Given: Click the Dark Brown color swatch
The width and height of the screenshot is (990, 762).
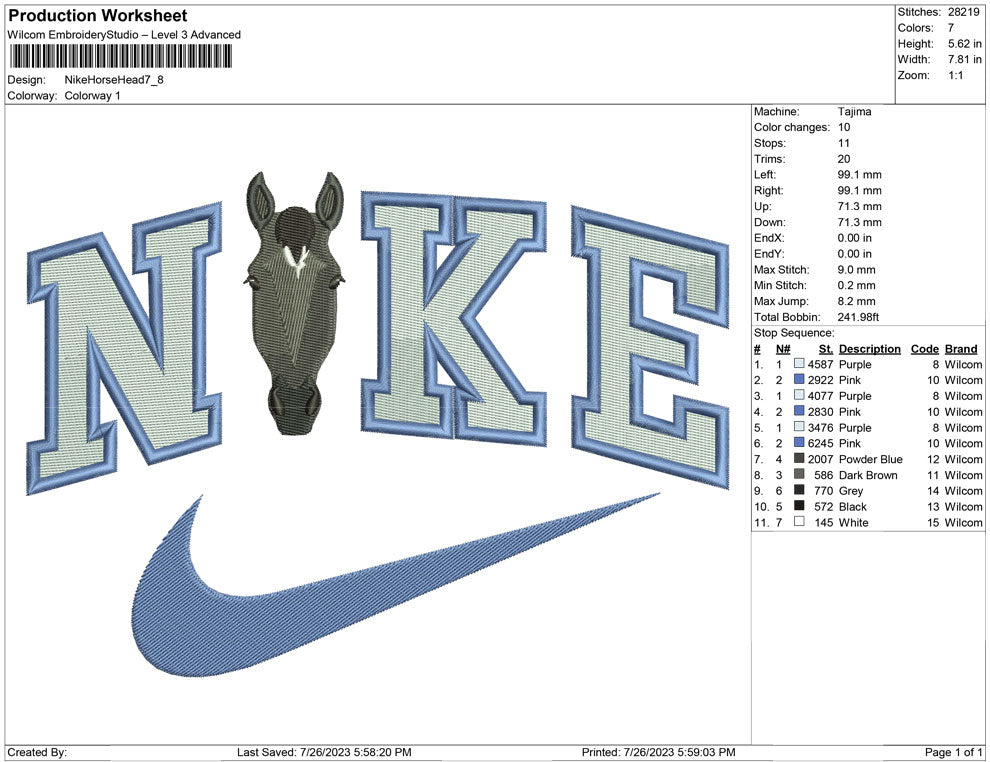Looking at the screenshot, I should 799,474.
